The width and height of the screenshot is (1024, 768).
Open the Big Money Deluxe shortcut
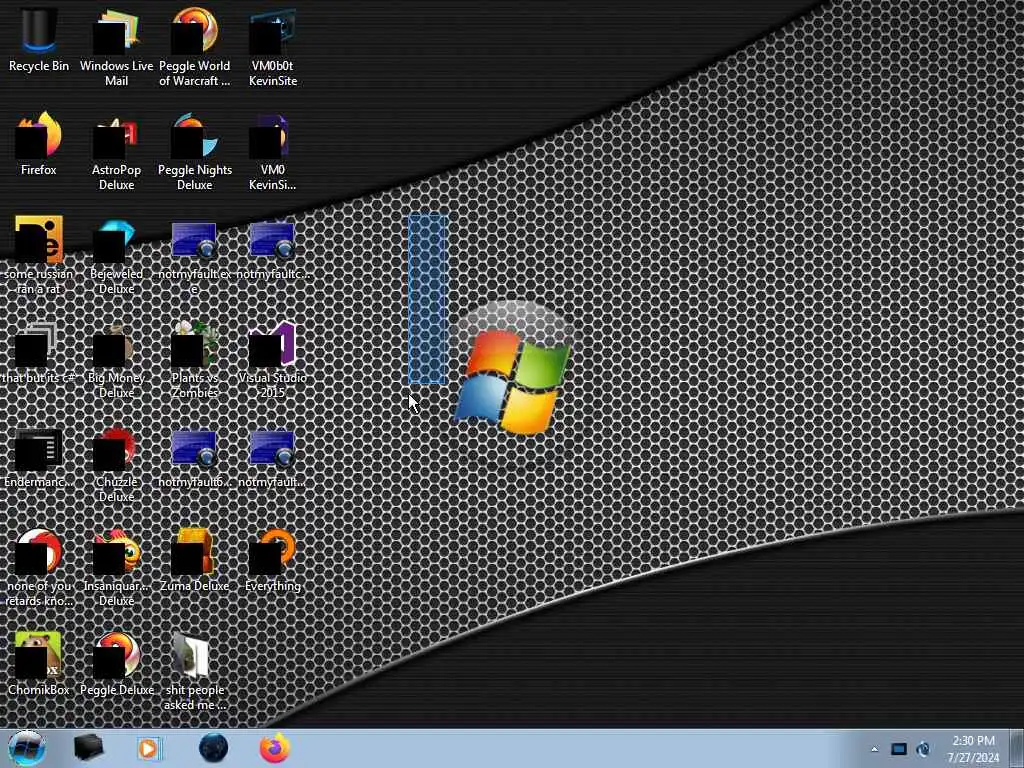tap(116, 359)
